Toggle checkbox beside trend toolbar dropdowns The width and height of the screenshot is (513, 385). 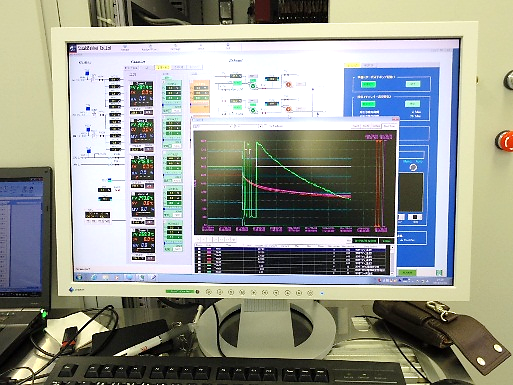pos(266,126)
